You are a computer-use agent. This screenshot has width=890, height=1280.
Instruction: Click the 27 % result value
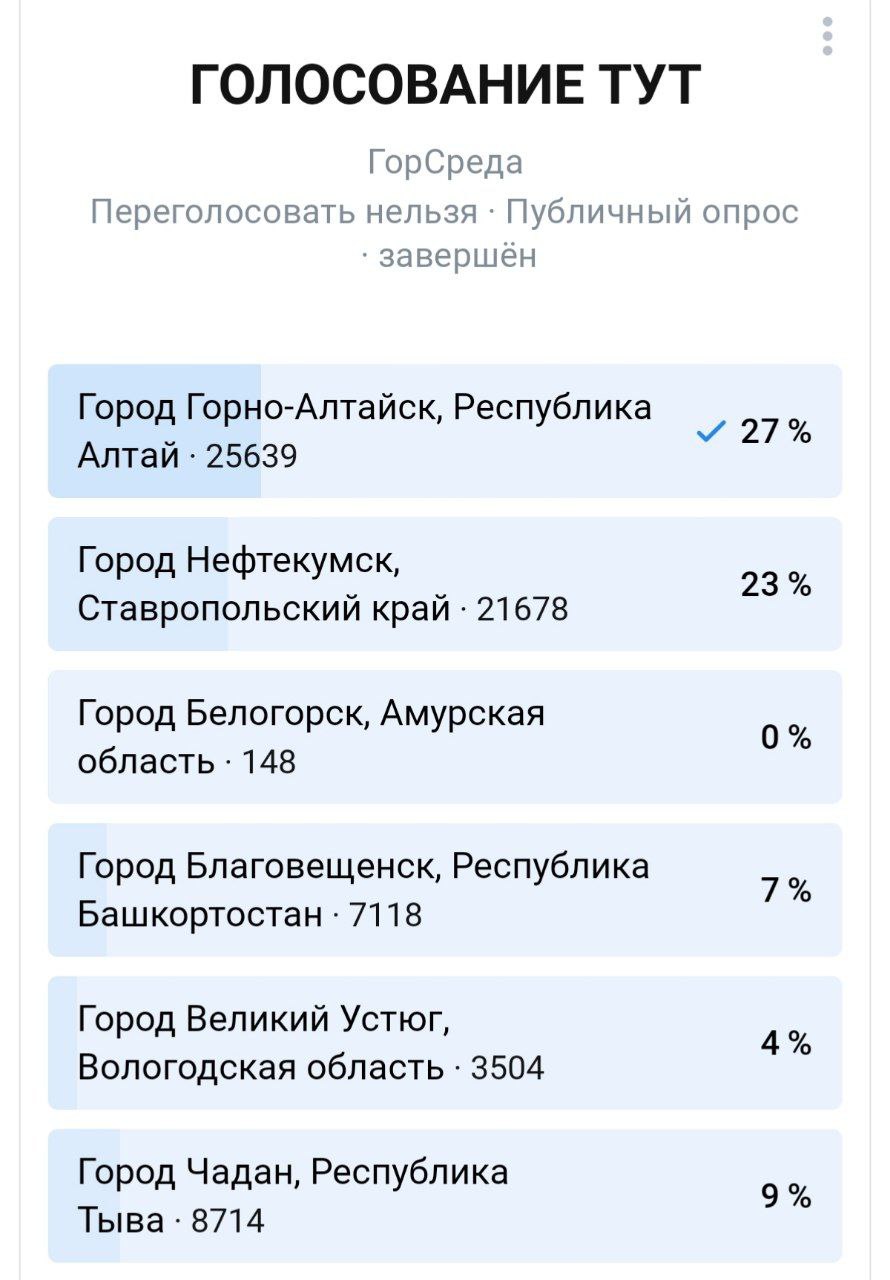[776, 432]
